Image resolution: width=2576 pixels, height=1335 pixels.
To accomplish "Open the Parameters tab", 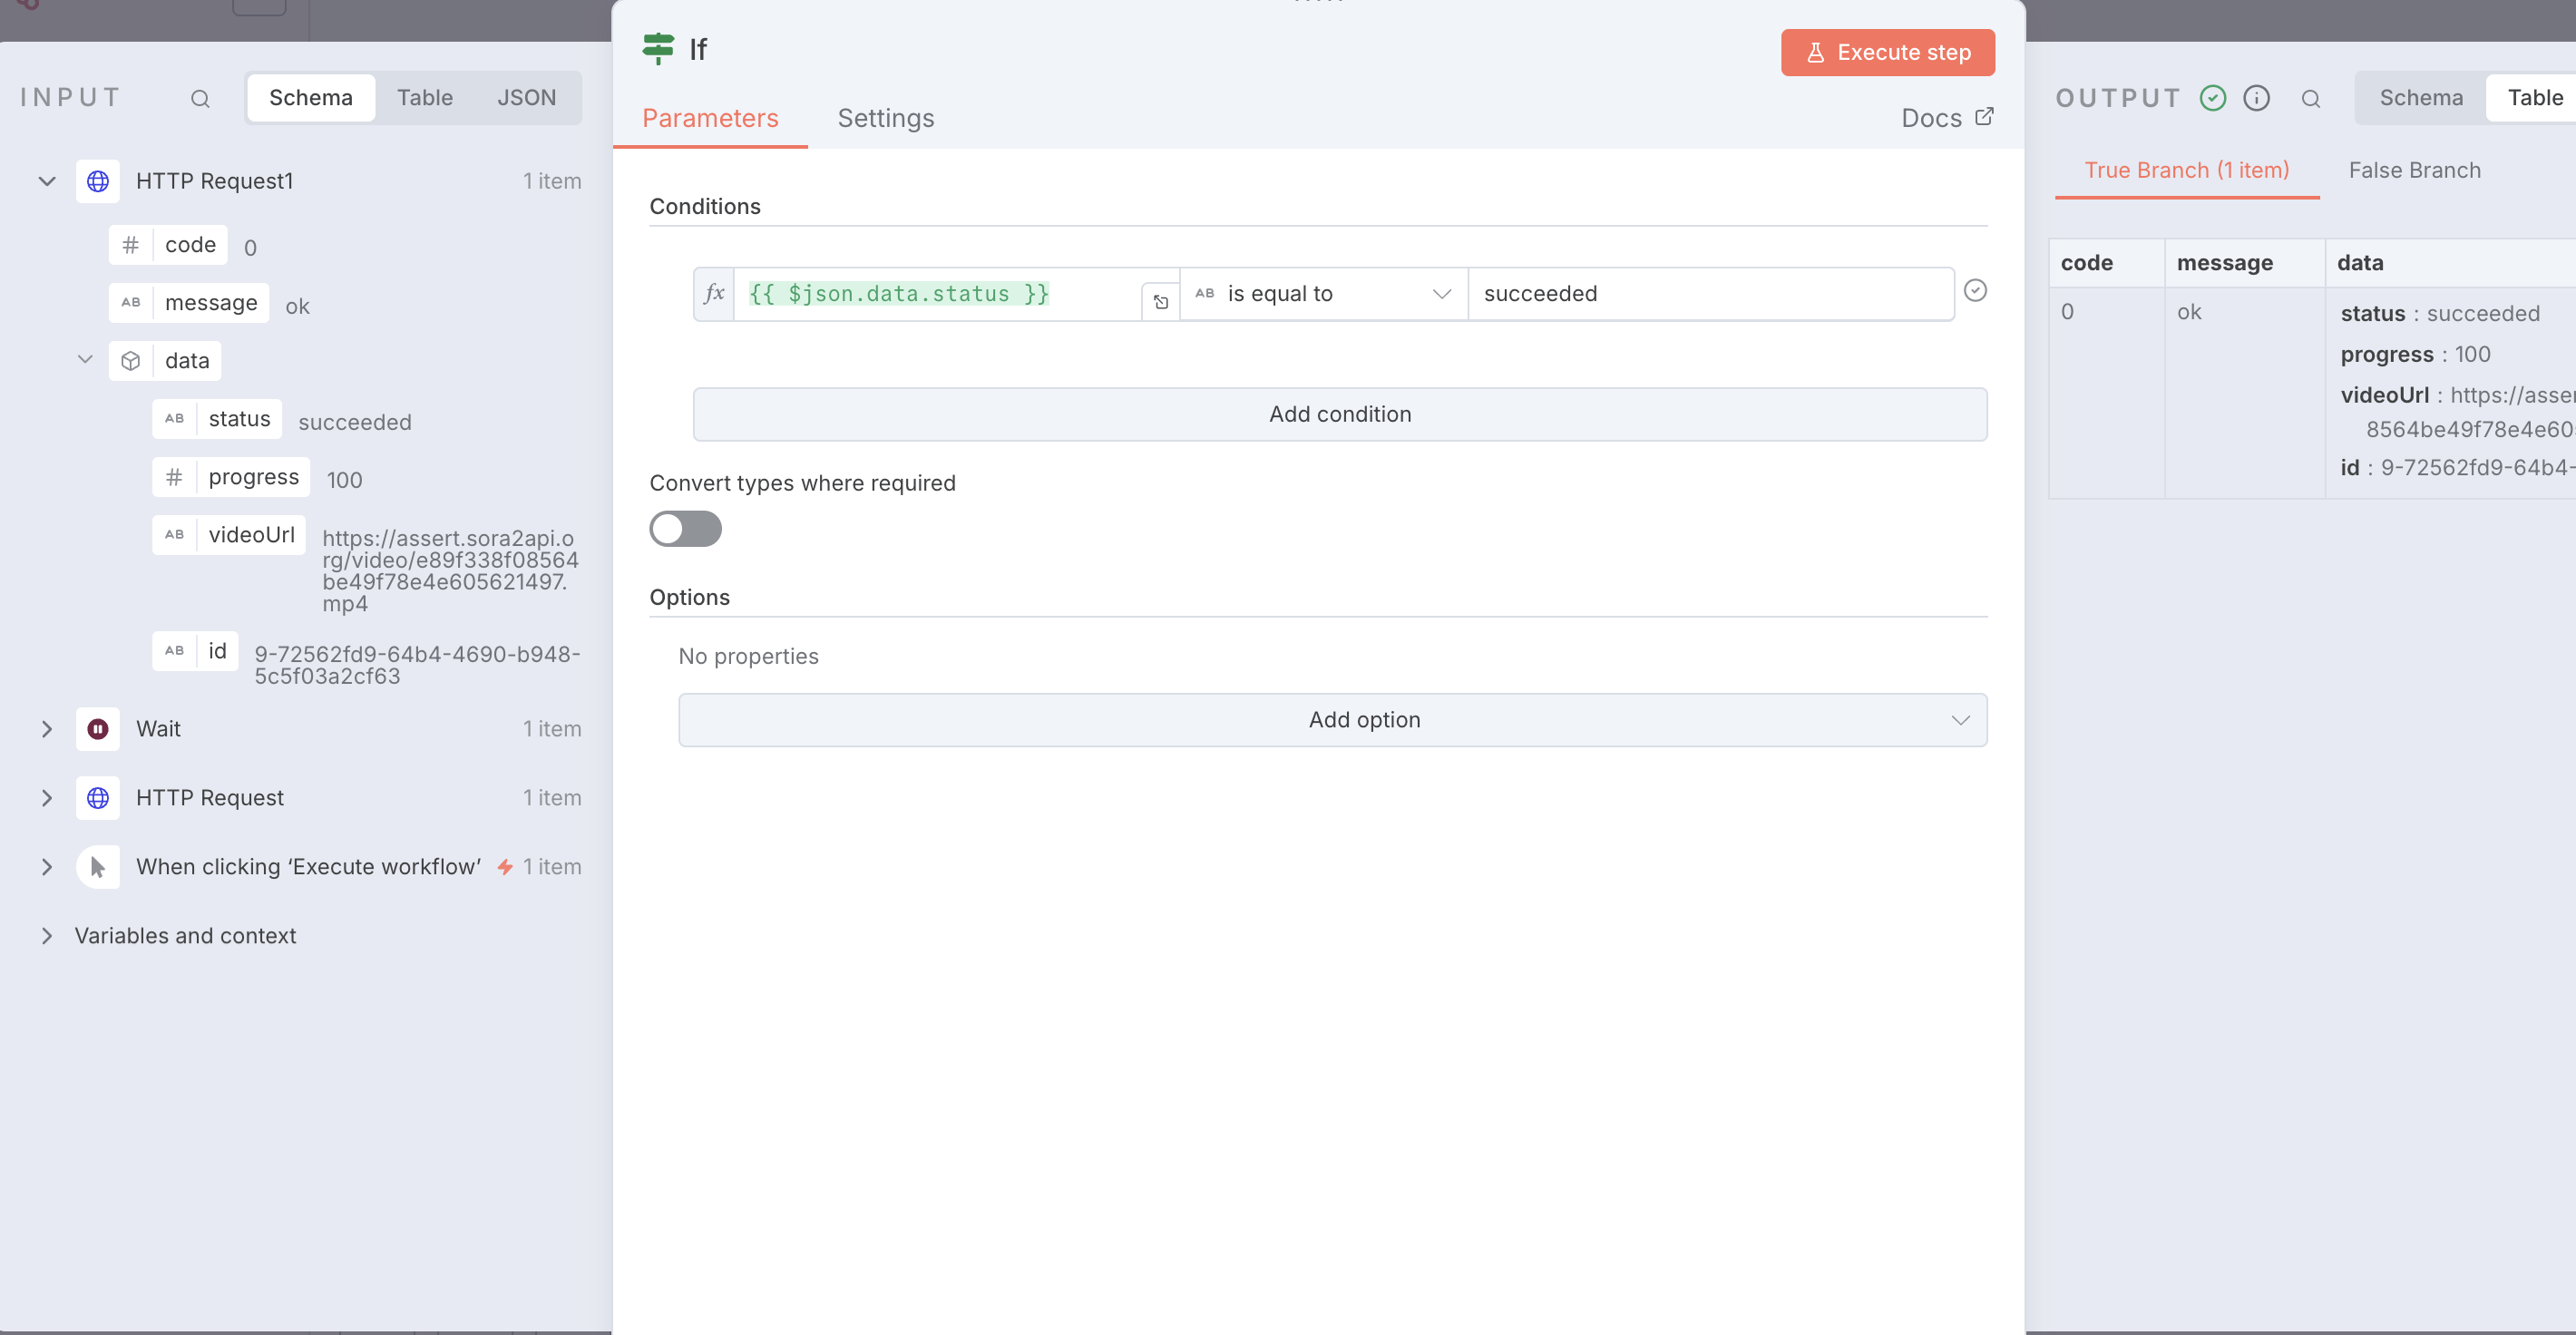I will pyautogui.click(x=710, y=118).
